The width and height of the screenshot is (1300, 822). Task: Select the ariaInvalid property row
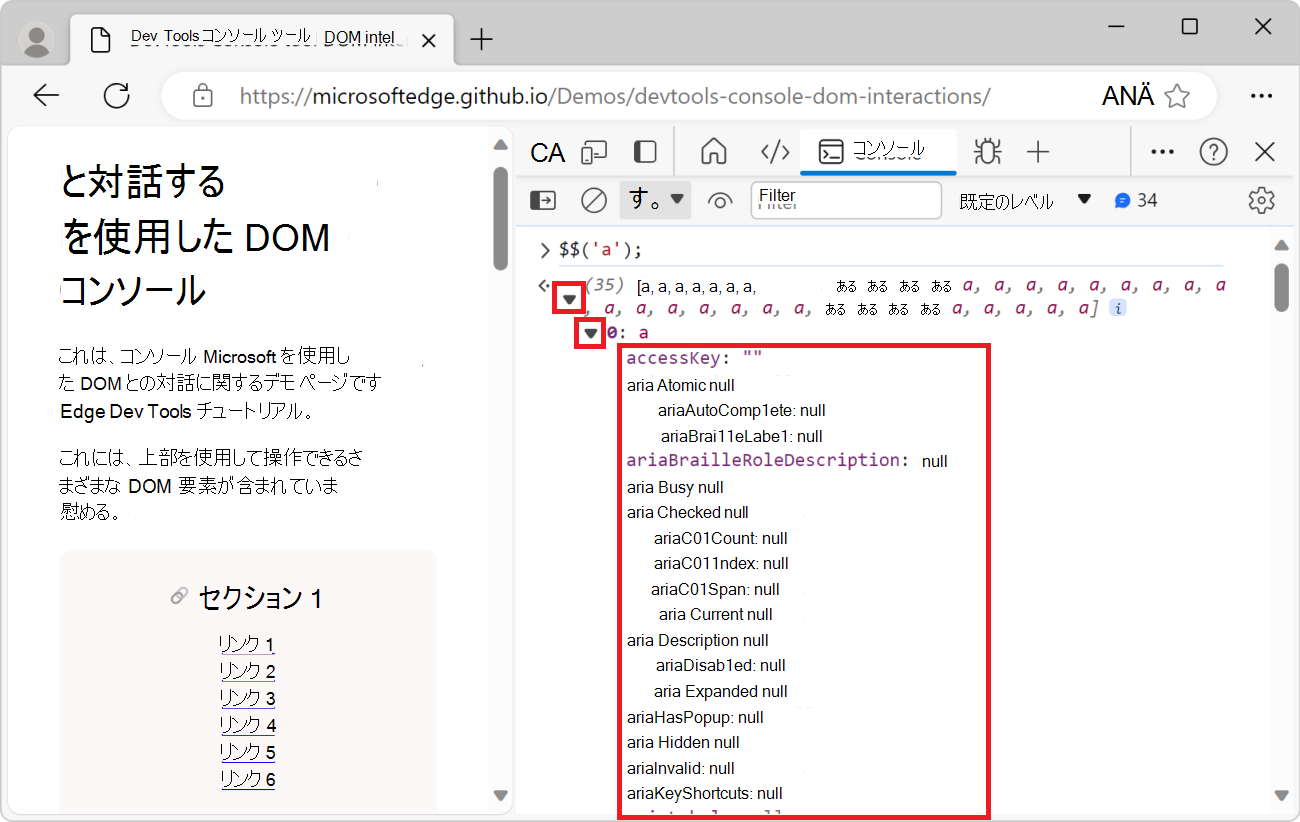click(681, 768)
